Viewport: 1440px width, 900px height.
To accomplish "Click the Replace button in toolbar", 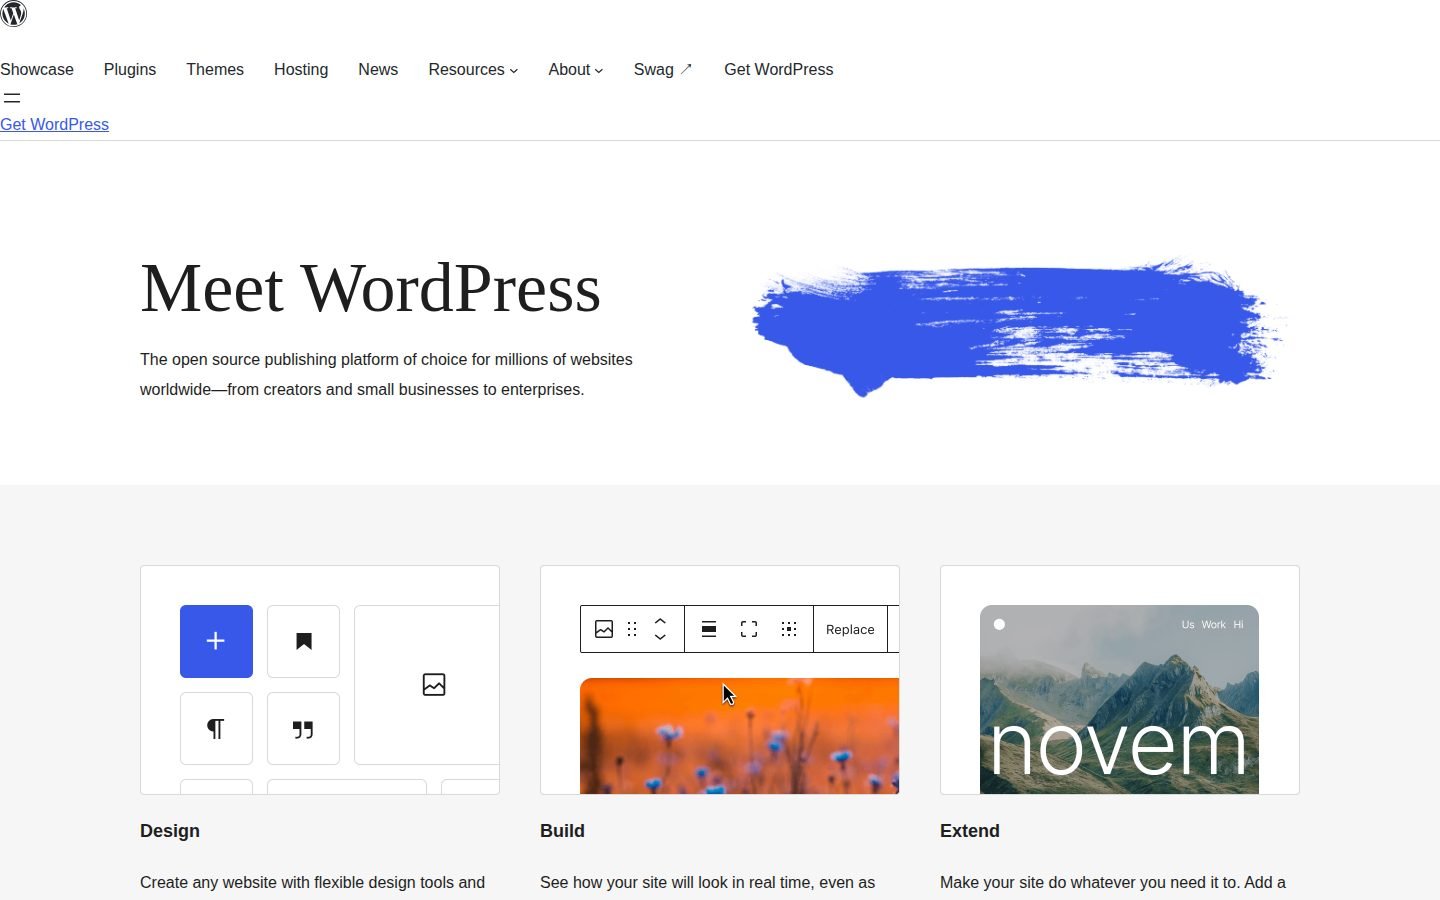I will tap(850, 629).
